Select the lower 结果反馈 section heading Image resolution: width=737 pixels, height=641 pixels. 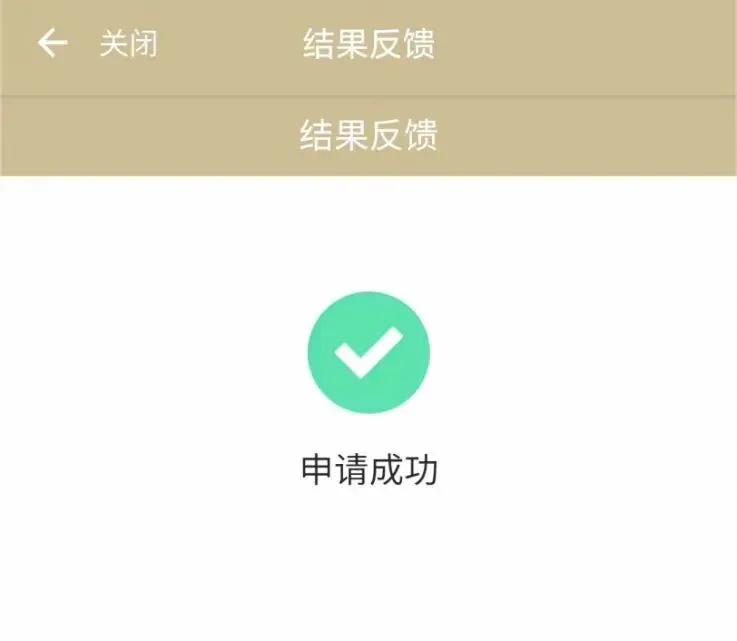coord(368,135)
